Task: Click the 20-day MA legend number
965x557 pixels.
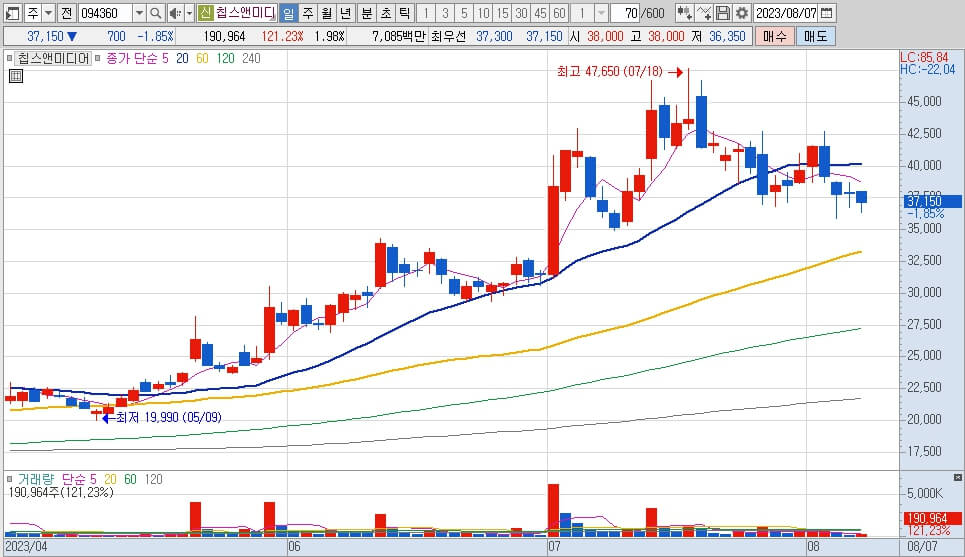Action: point(182,58)
